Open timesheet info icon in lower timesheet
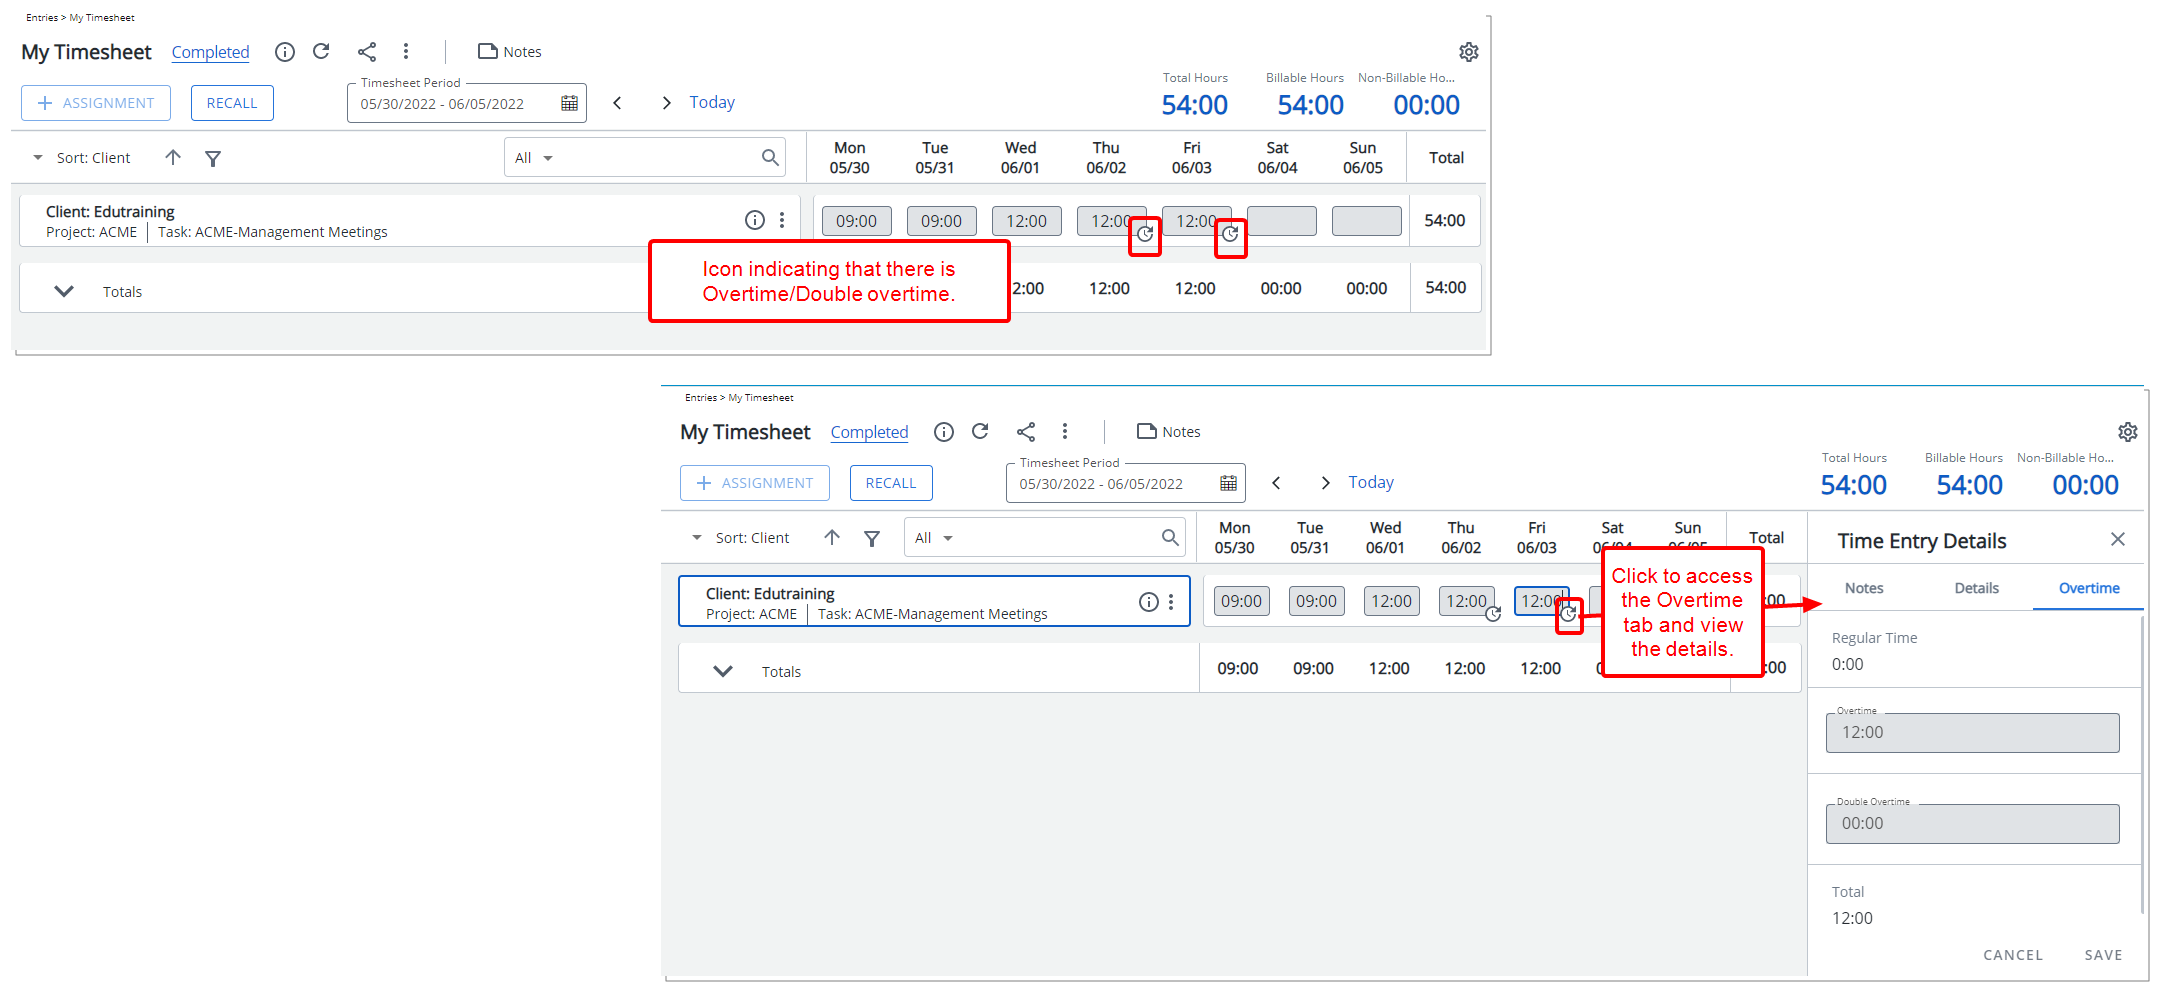Screen dimensions: 2161x993 [x=944, y=432]
